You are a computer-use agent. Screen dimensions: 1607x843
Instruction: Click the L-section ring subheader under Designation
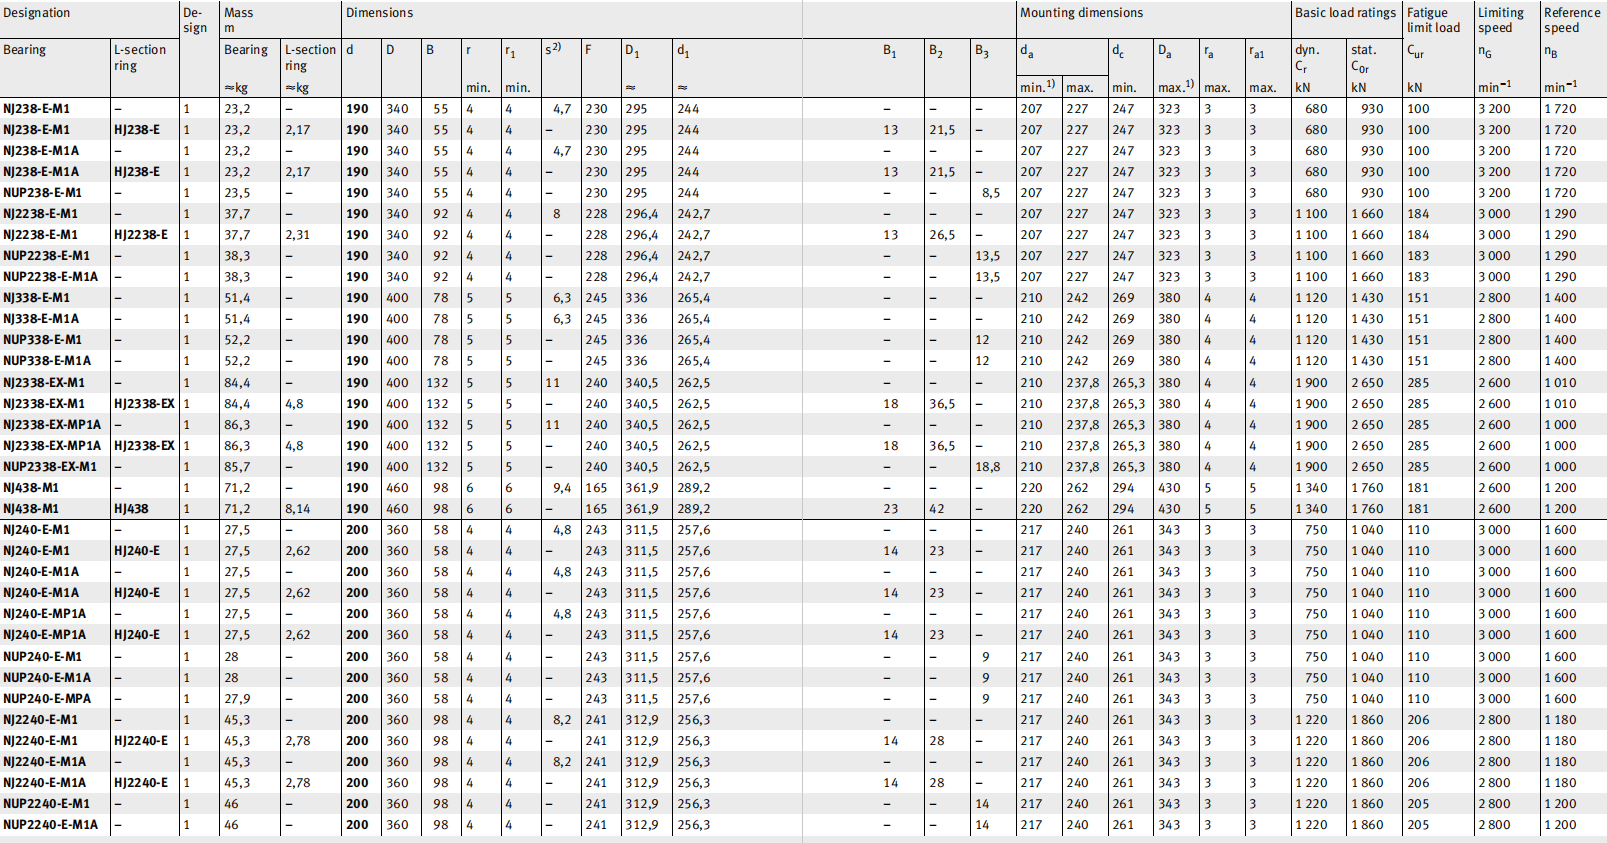(x=140, y=57)
